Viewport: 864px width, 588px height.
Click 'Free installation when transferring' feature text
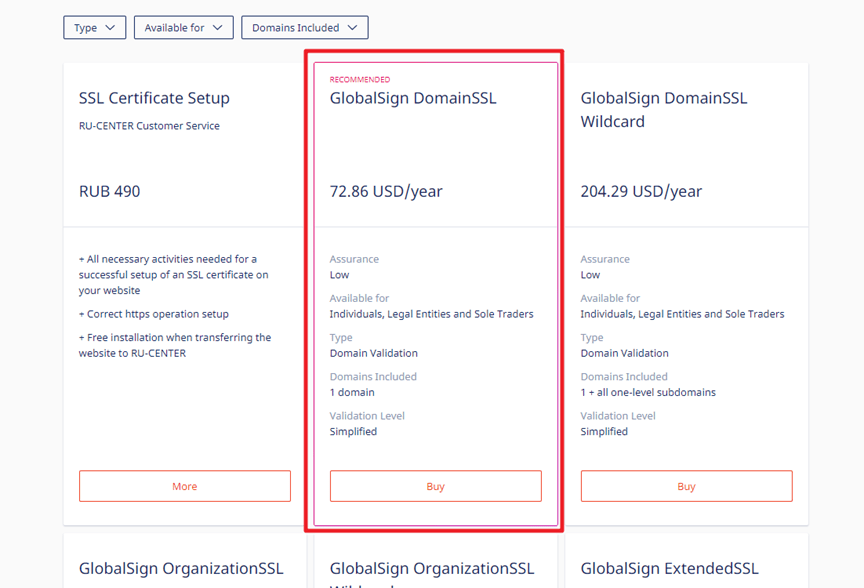pos(175,345)
